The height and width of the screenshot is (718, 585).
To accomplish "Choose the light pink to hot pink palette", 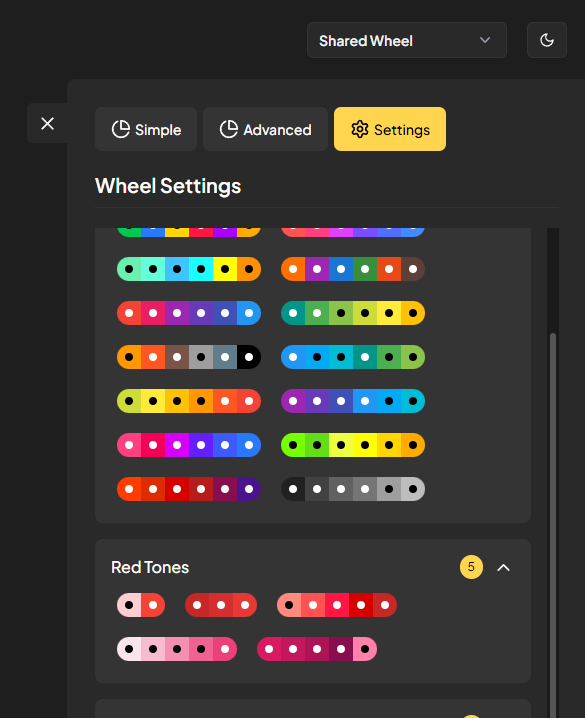I will coord(177,649).
